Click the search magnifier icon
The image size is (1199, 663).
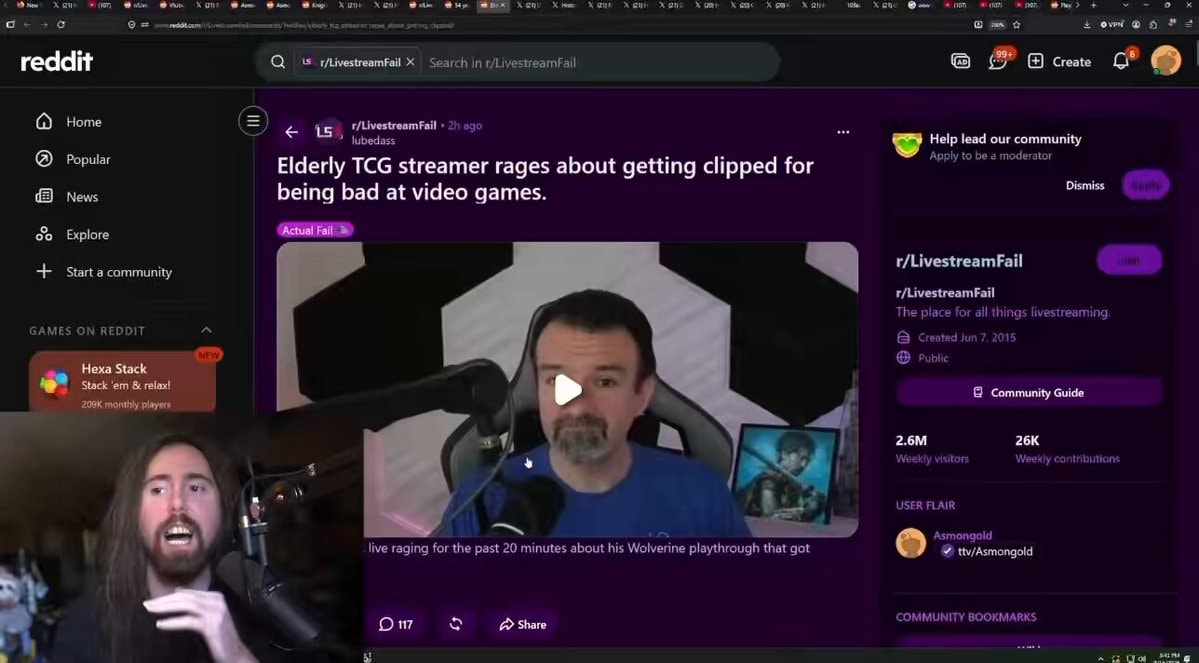click(278, 62)
